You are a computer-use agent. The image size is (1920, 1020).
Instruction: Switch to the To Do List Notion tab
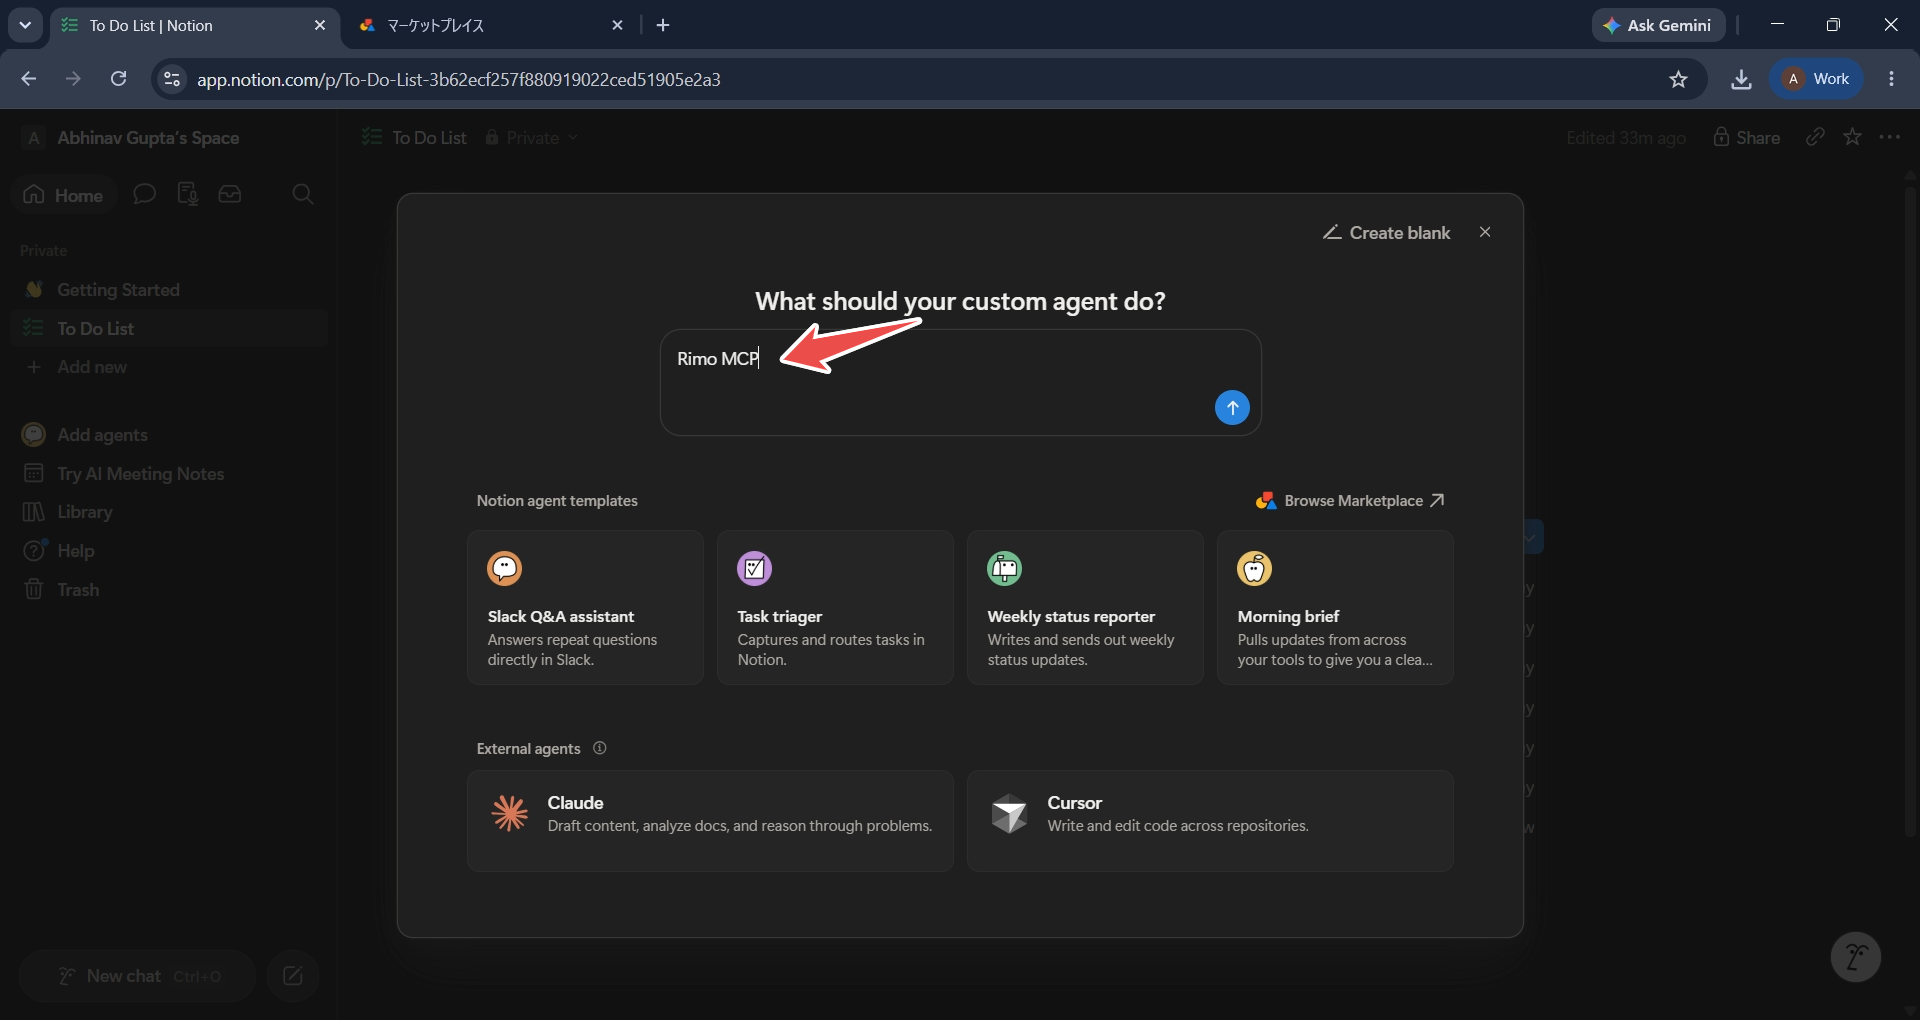[195, 25]
